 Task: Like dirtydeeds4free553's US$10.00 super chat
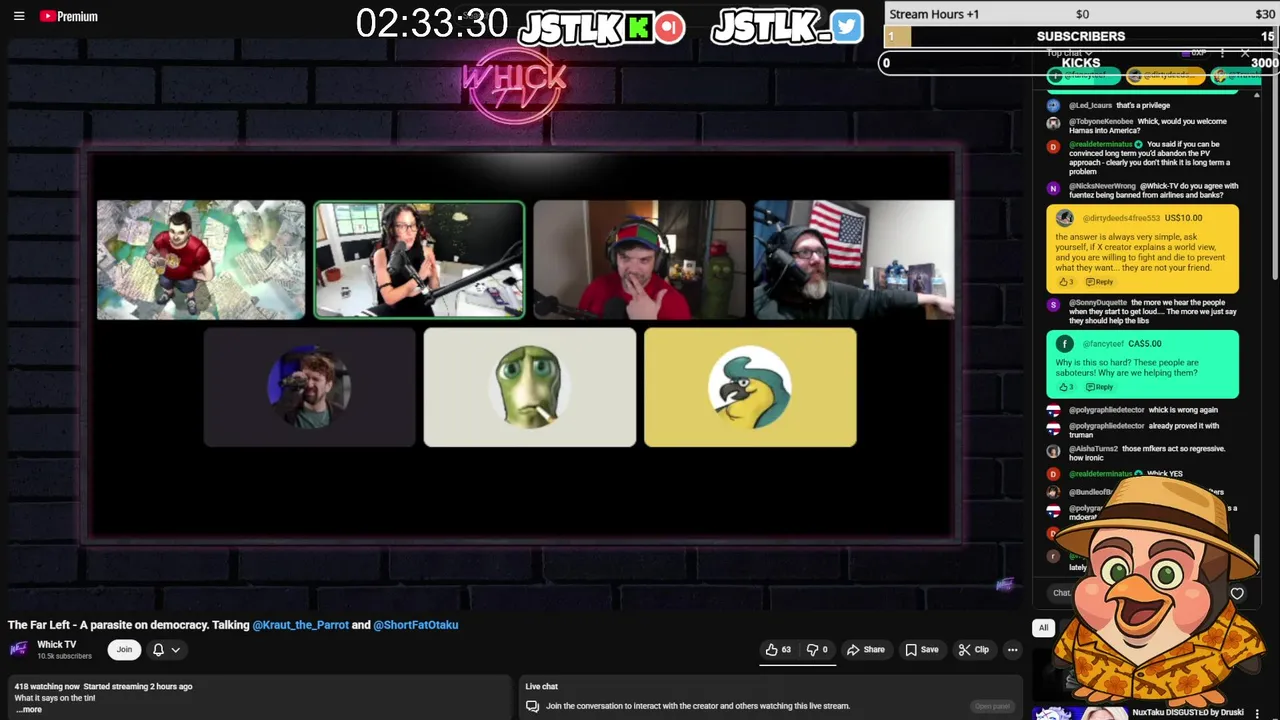pyautogui.click(x=1064, y=282)
